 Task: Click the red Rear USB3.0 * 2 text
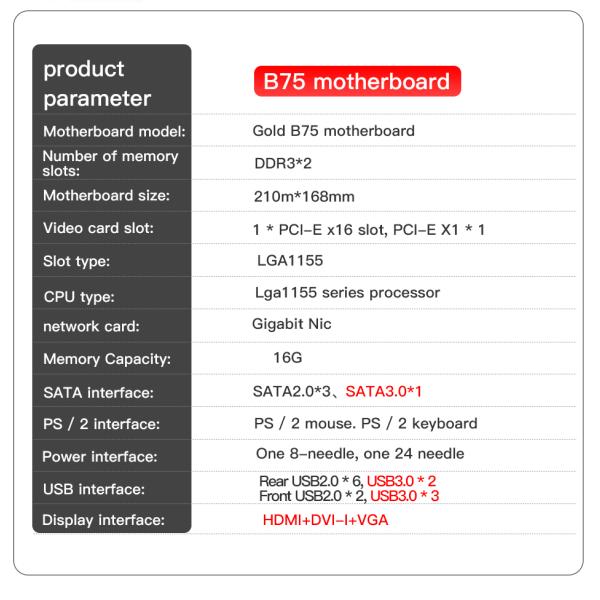point(402,481)
